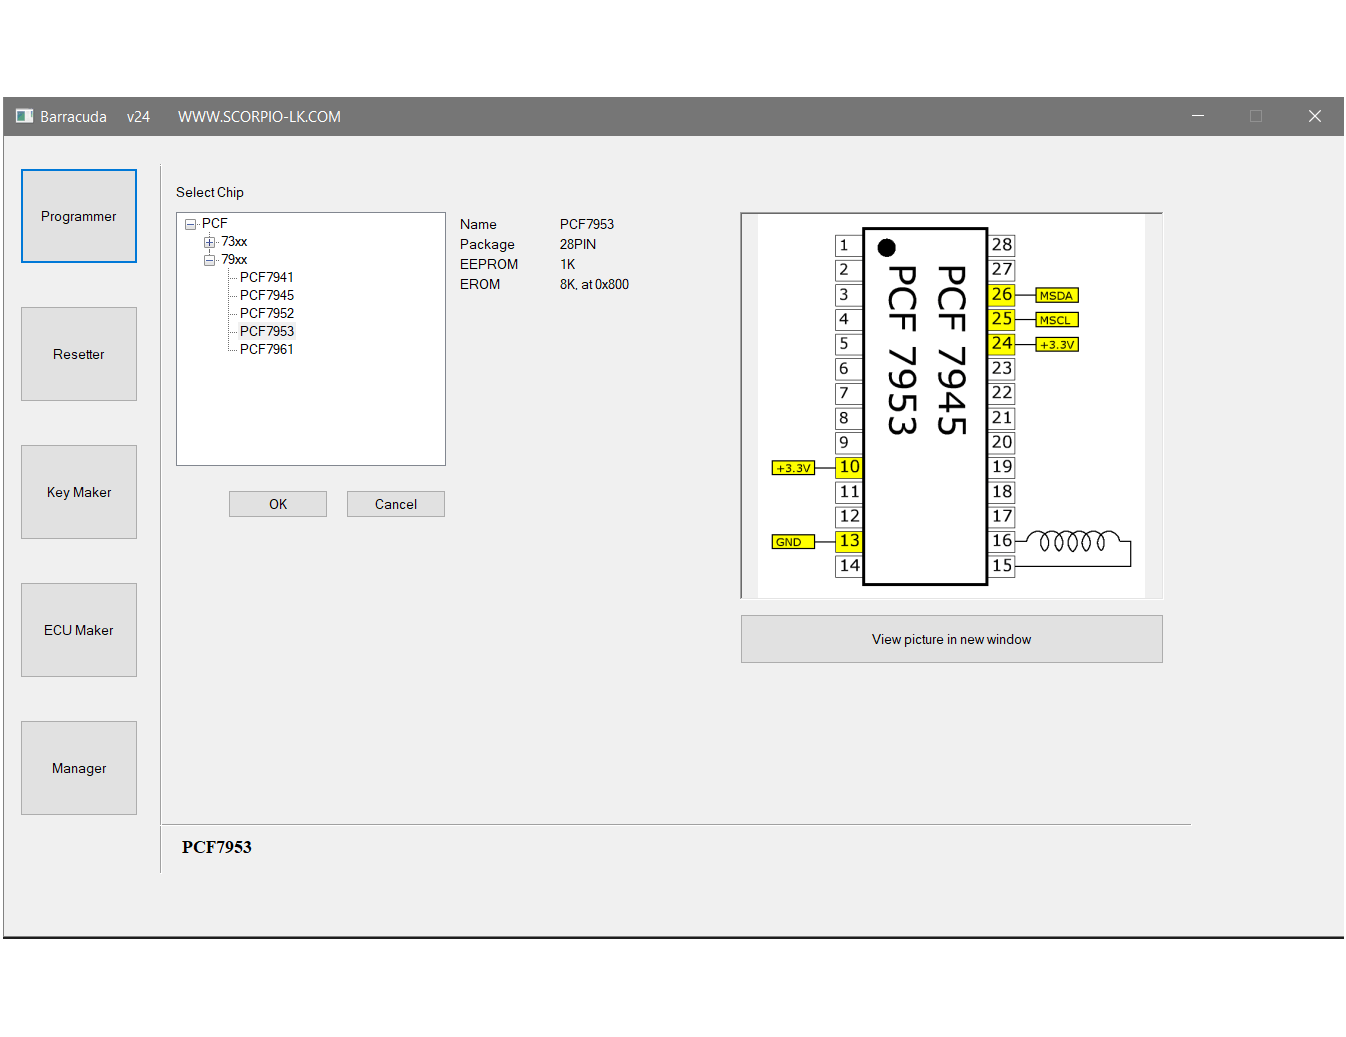
Task: Open the Programmer section
Action: point(79,216)
